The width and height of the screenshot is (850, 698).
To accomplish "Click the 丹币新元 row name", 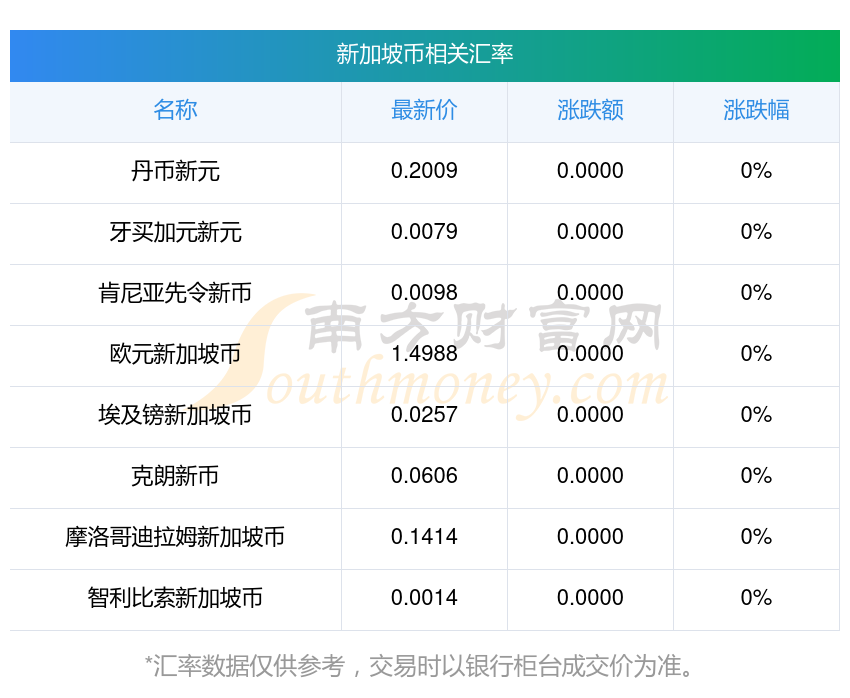I will pos(175,171).
